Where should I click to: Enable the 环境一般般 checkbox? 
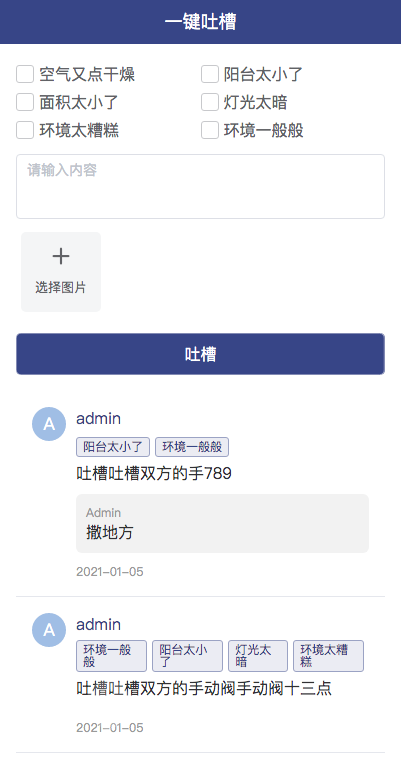click(x=210, y=130)
